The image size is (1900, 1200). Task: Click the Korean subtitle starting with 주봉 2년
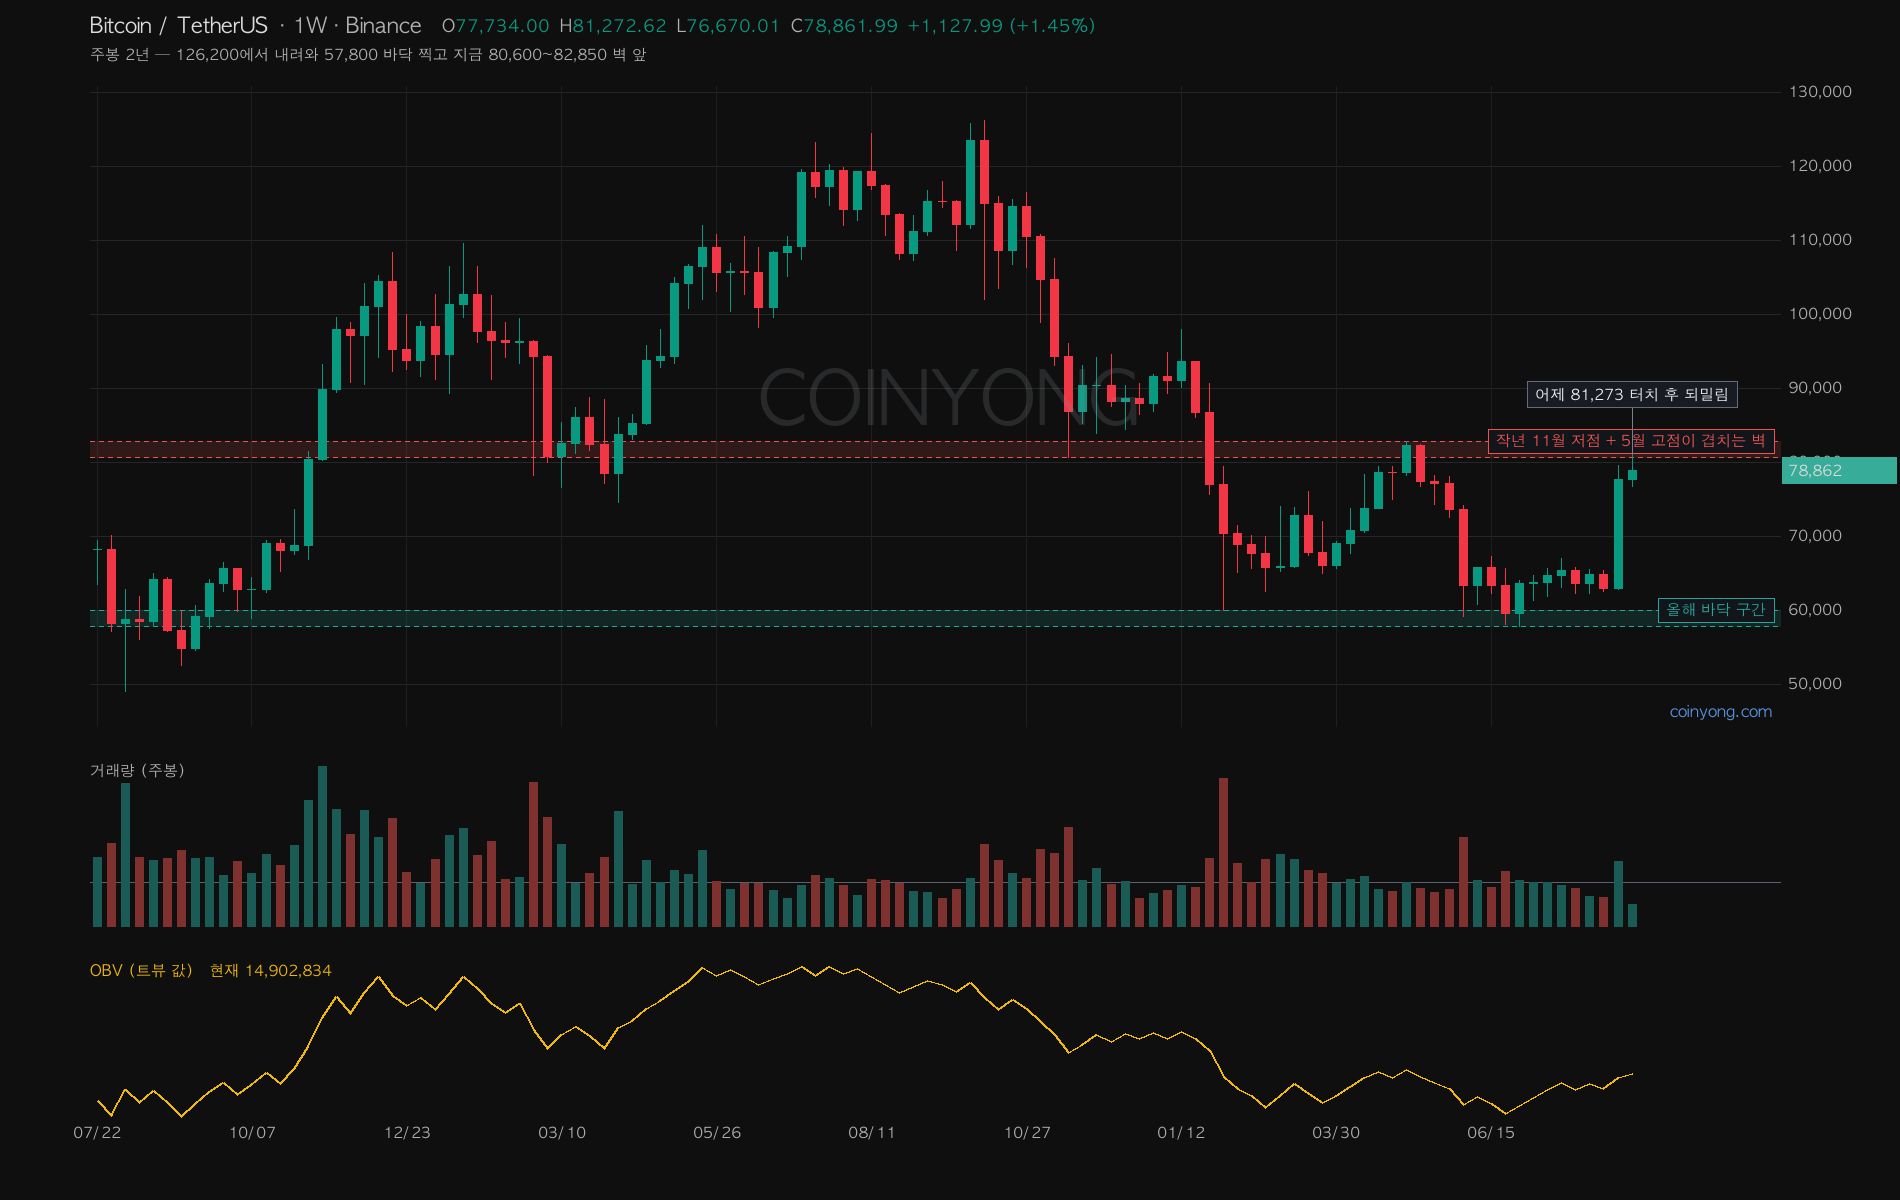[368, 54]
